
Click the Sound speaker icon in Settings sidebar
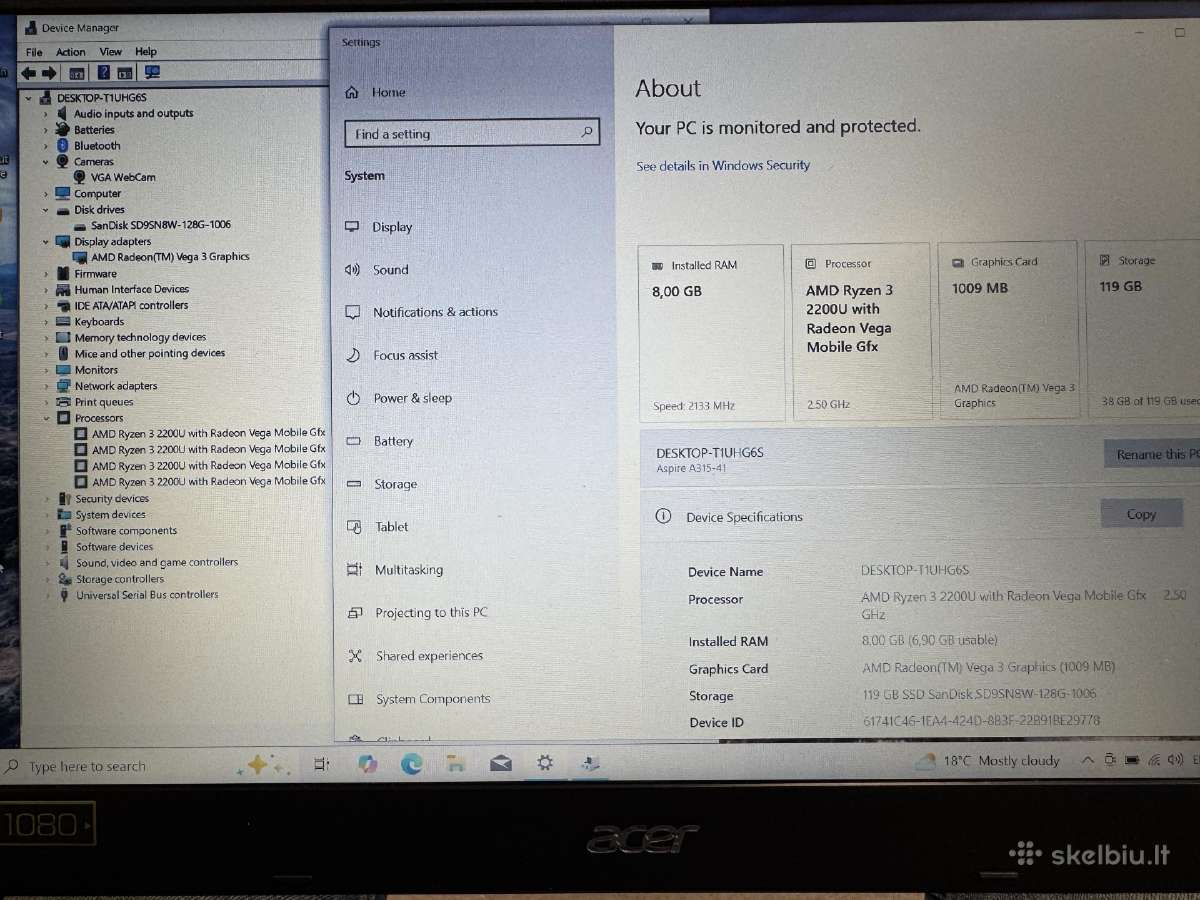coord(352,269)
